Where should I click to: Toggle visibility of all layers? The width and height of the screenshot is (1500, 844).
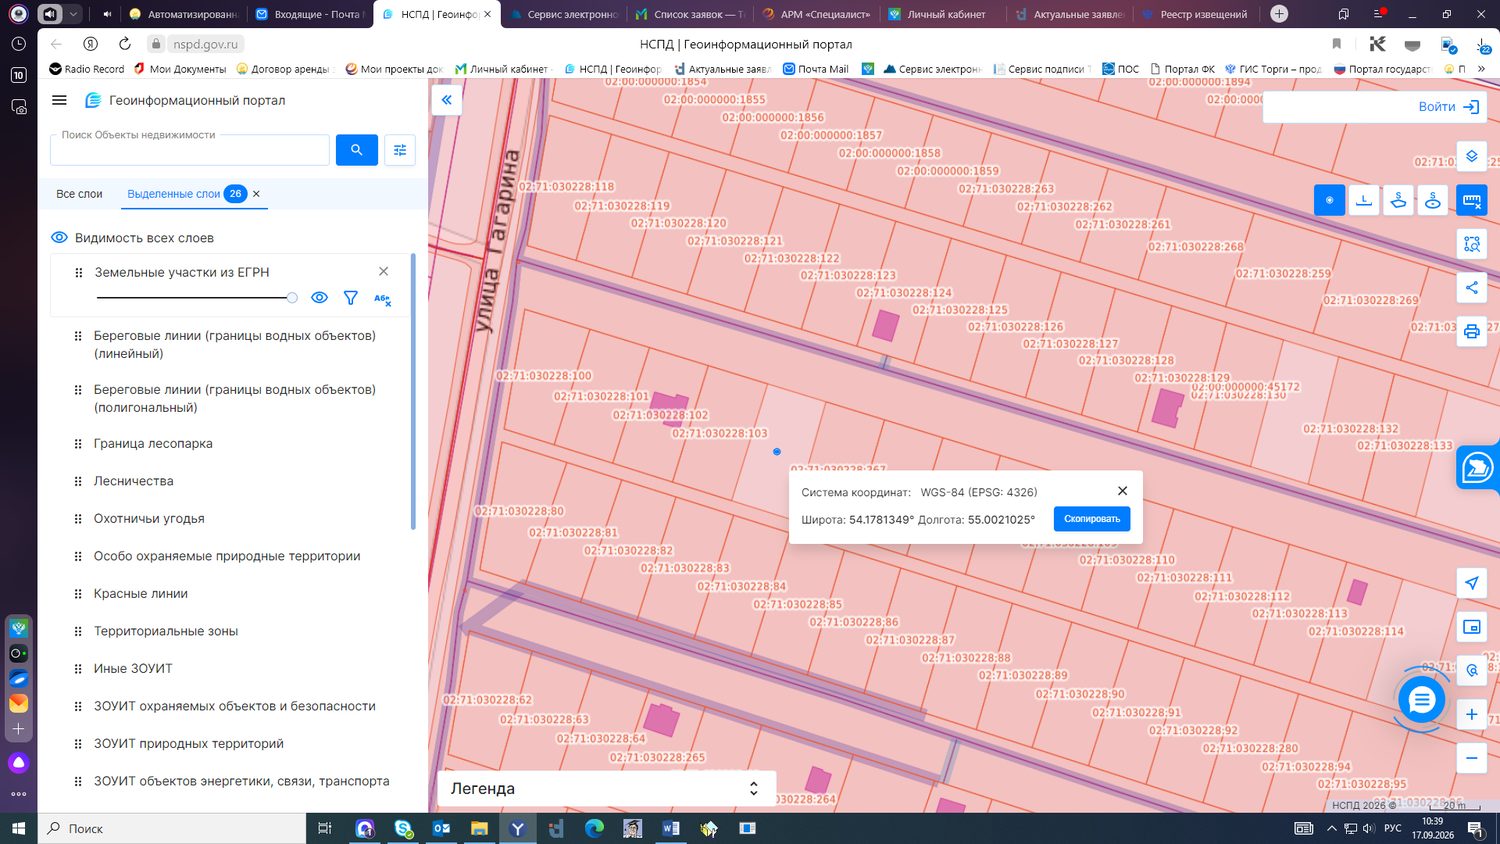59,238
